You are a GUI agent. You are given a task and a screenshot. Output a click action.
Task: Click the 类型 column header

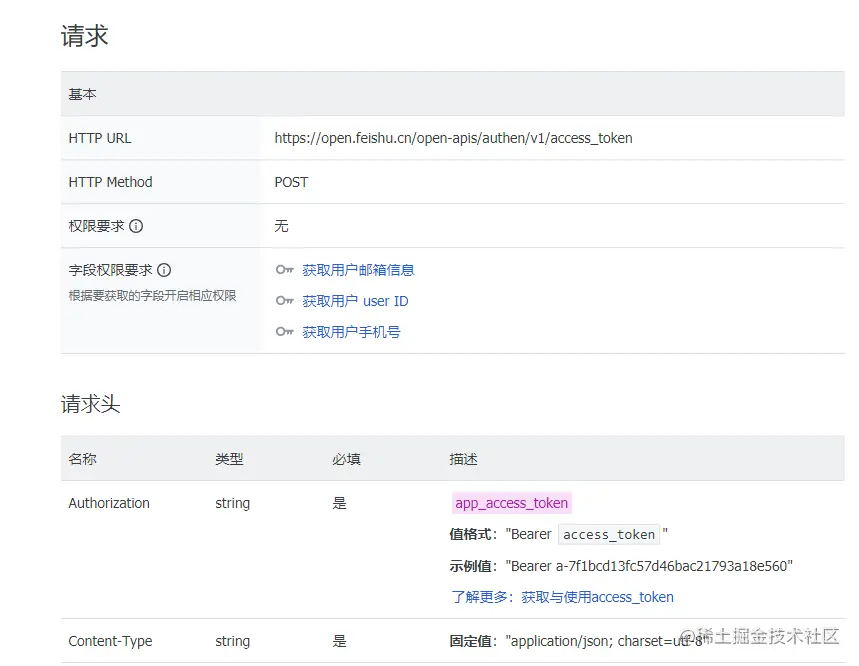tap(229, 459)
